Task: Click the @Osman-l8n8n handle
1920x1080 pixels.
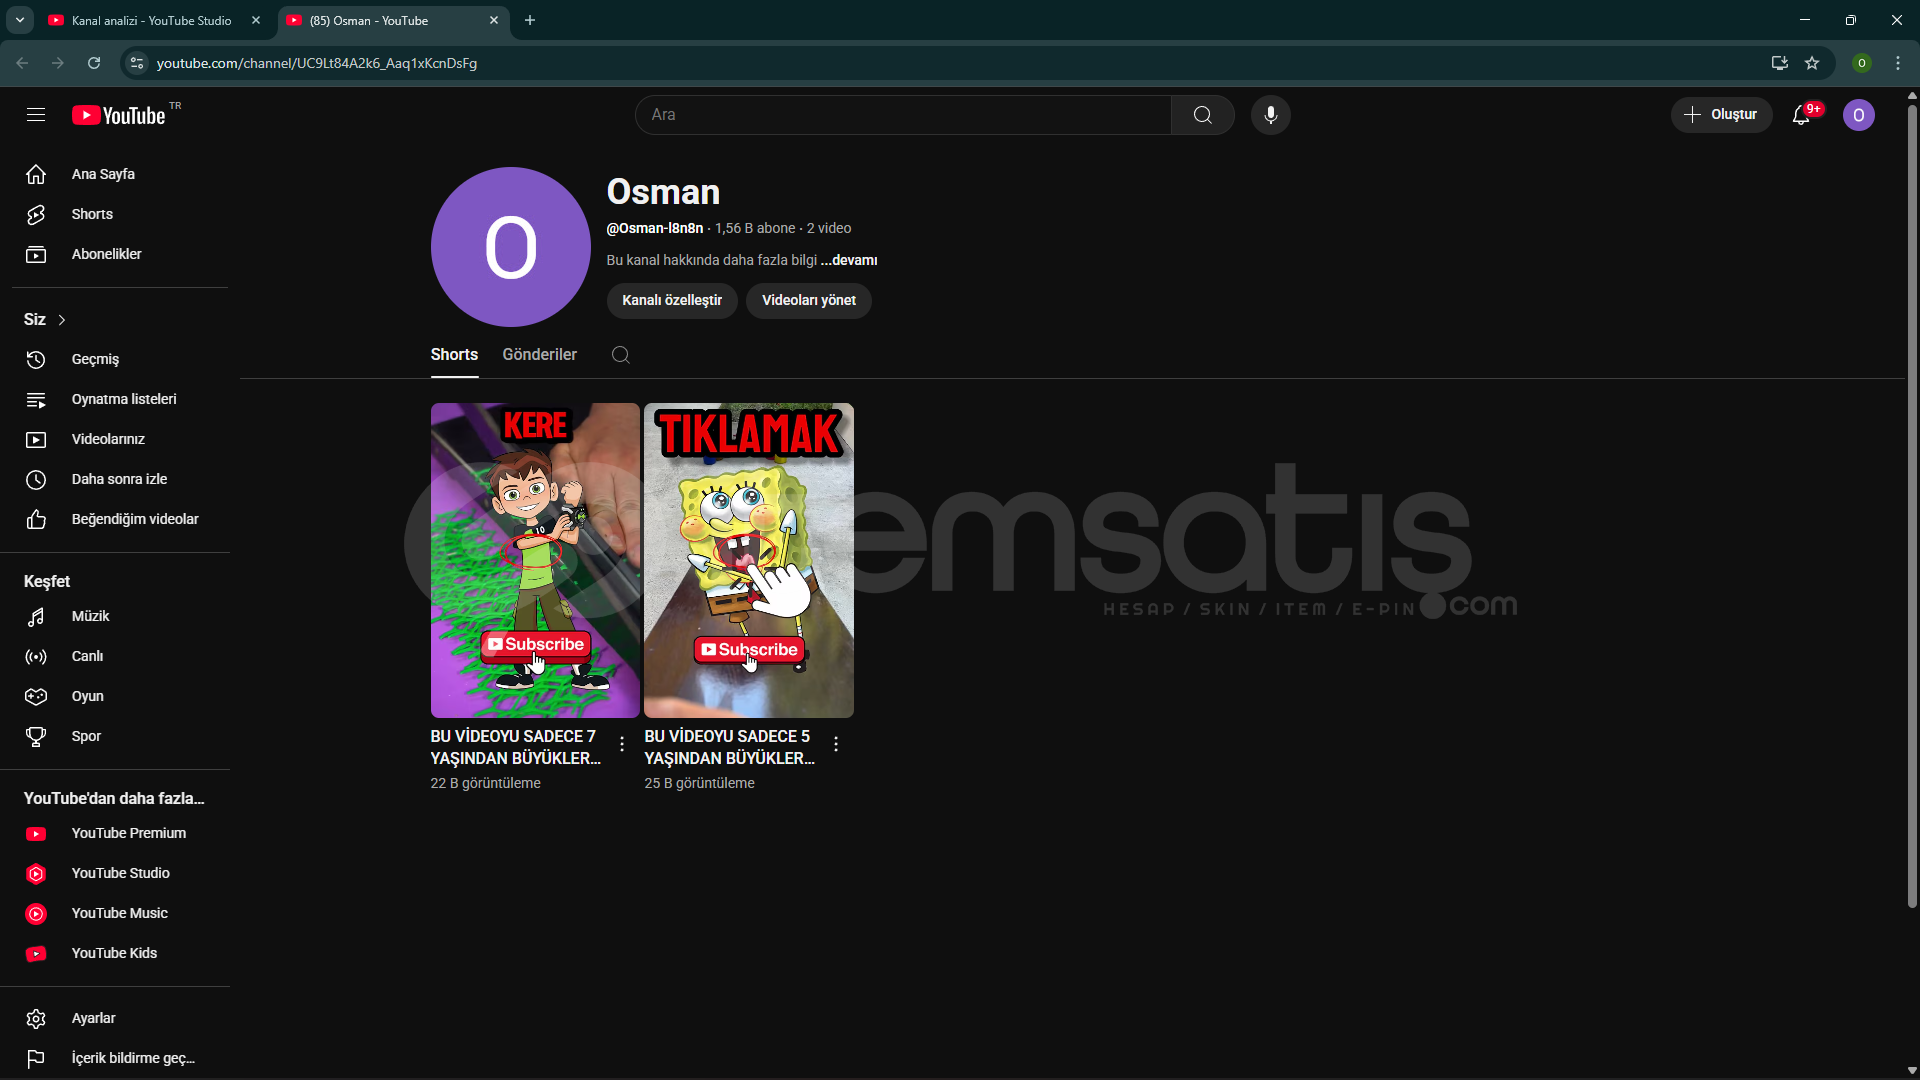Action: tap(655, 228)
